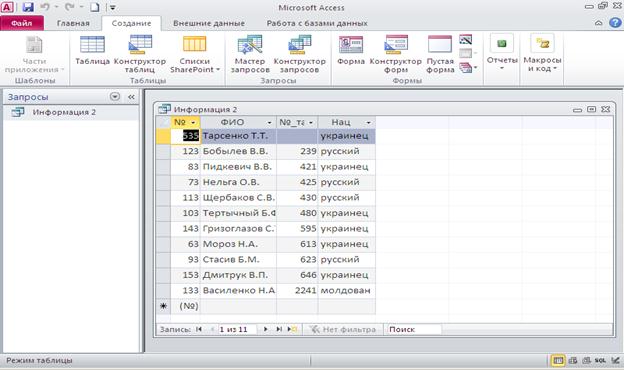Click the select-all corner of the datasheet
The image size is (624, 370).
[163, 123]
